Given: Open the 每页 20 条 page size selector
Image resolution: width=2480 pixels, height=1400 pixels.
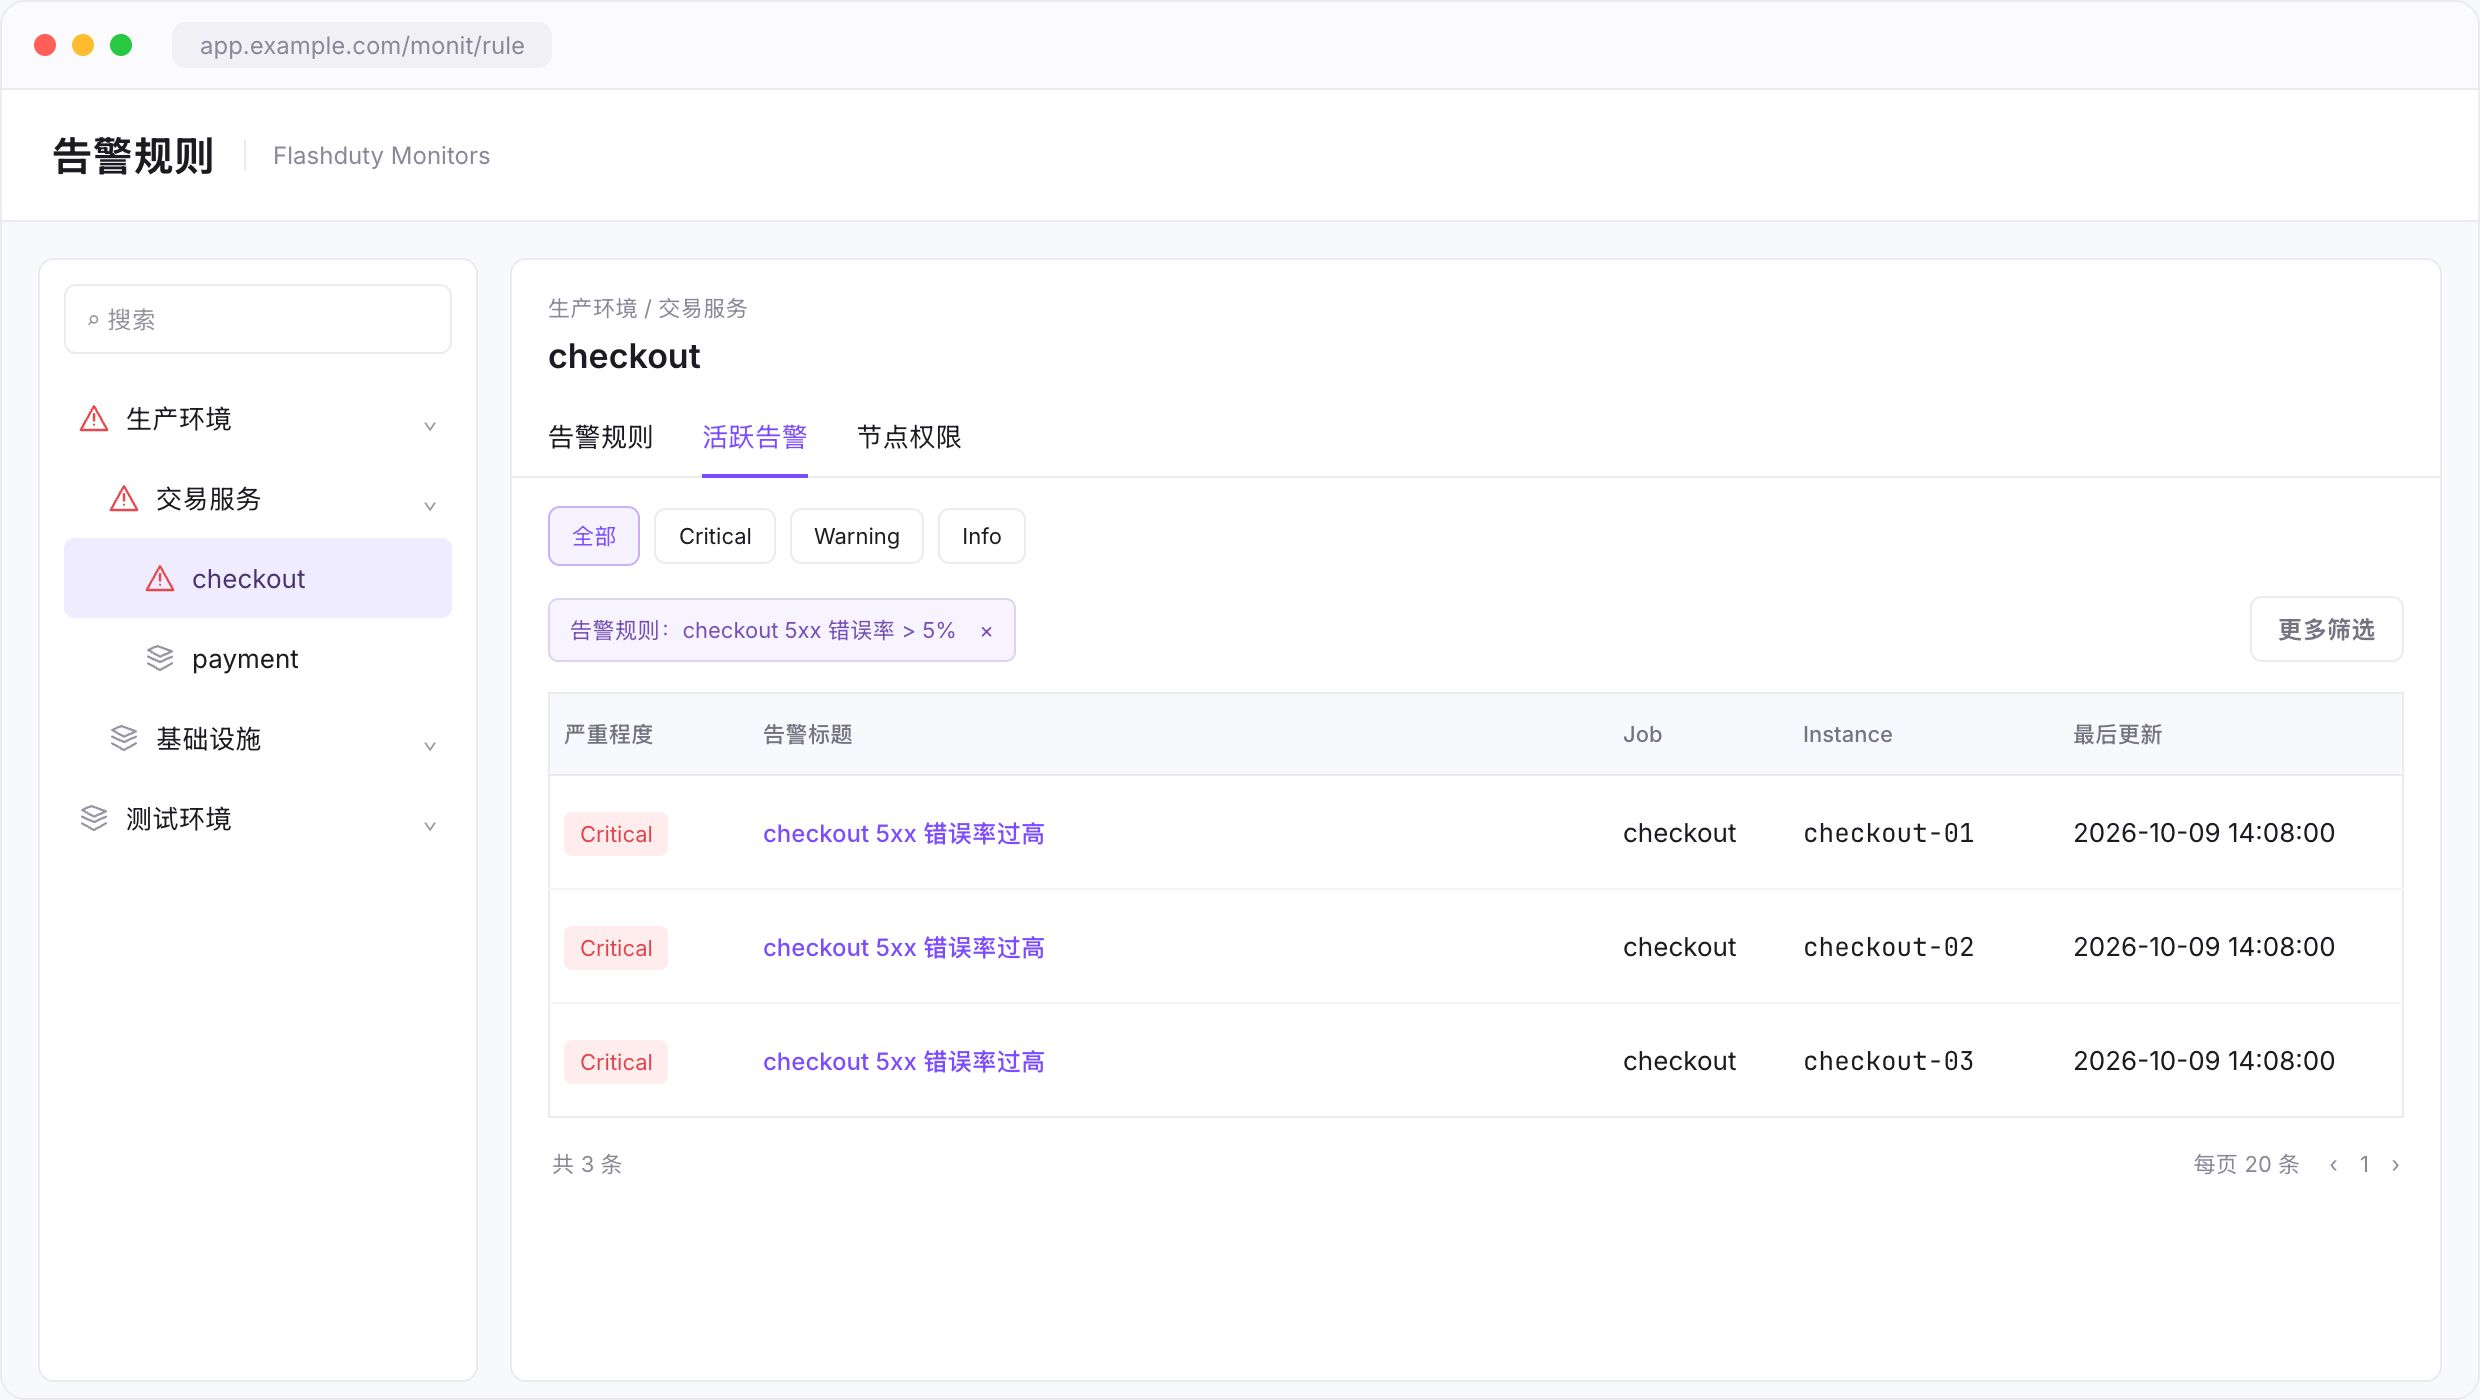Looking at the screenshot, I should [x=2246, y=1164].
